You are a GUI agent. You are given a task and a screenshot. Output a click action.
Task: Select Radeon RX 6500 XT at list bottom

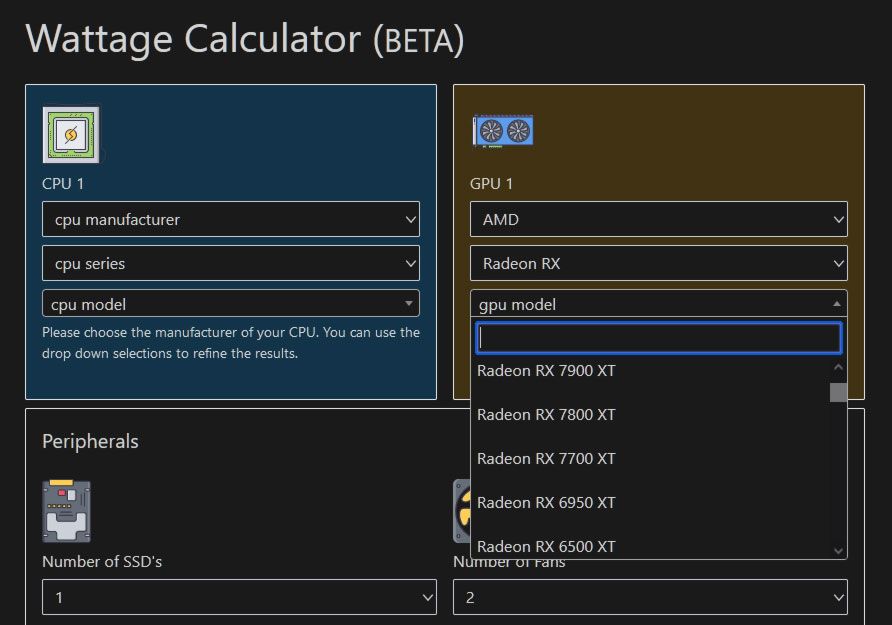[x=547, y=546]
